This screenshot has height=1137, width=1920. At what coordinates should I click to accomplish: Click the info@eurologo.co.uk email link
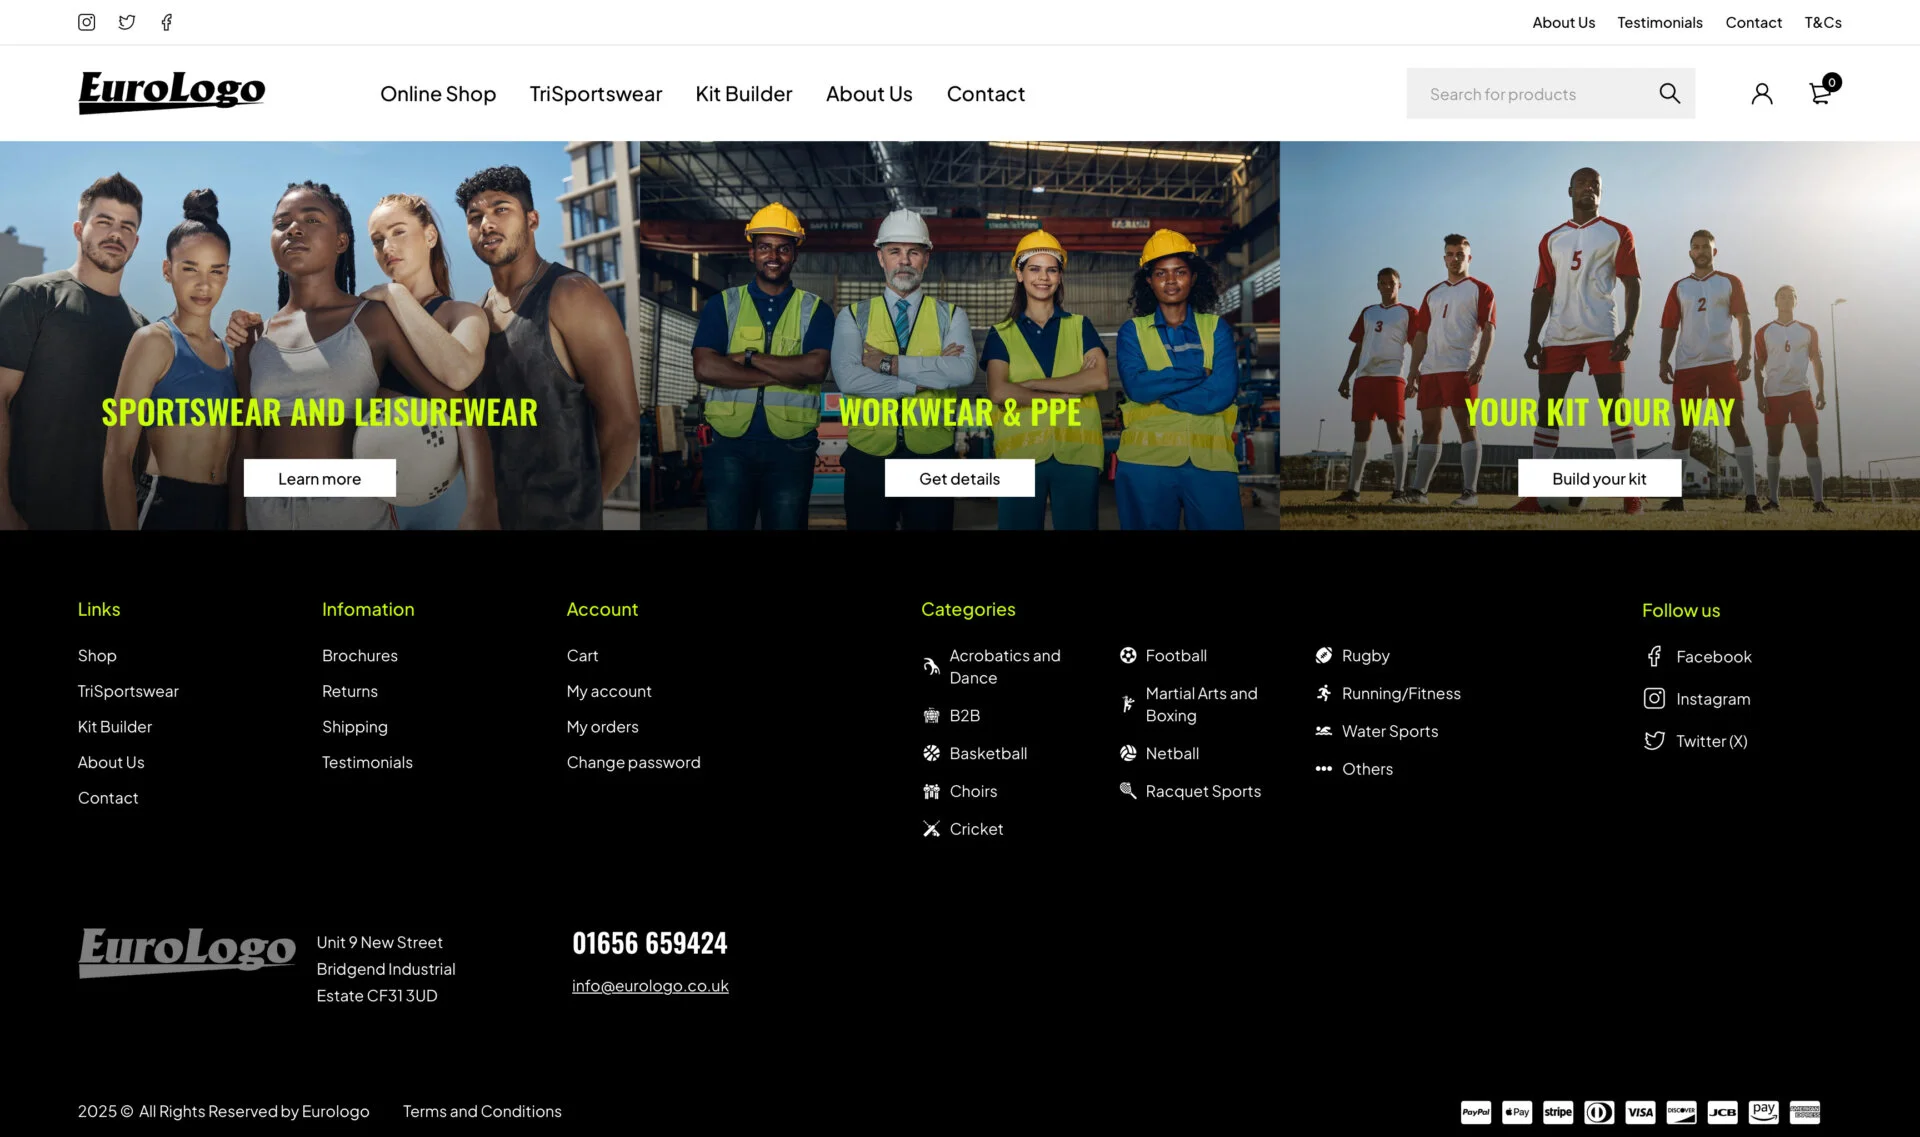click(x=650, y=986)
